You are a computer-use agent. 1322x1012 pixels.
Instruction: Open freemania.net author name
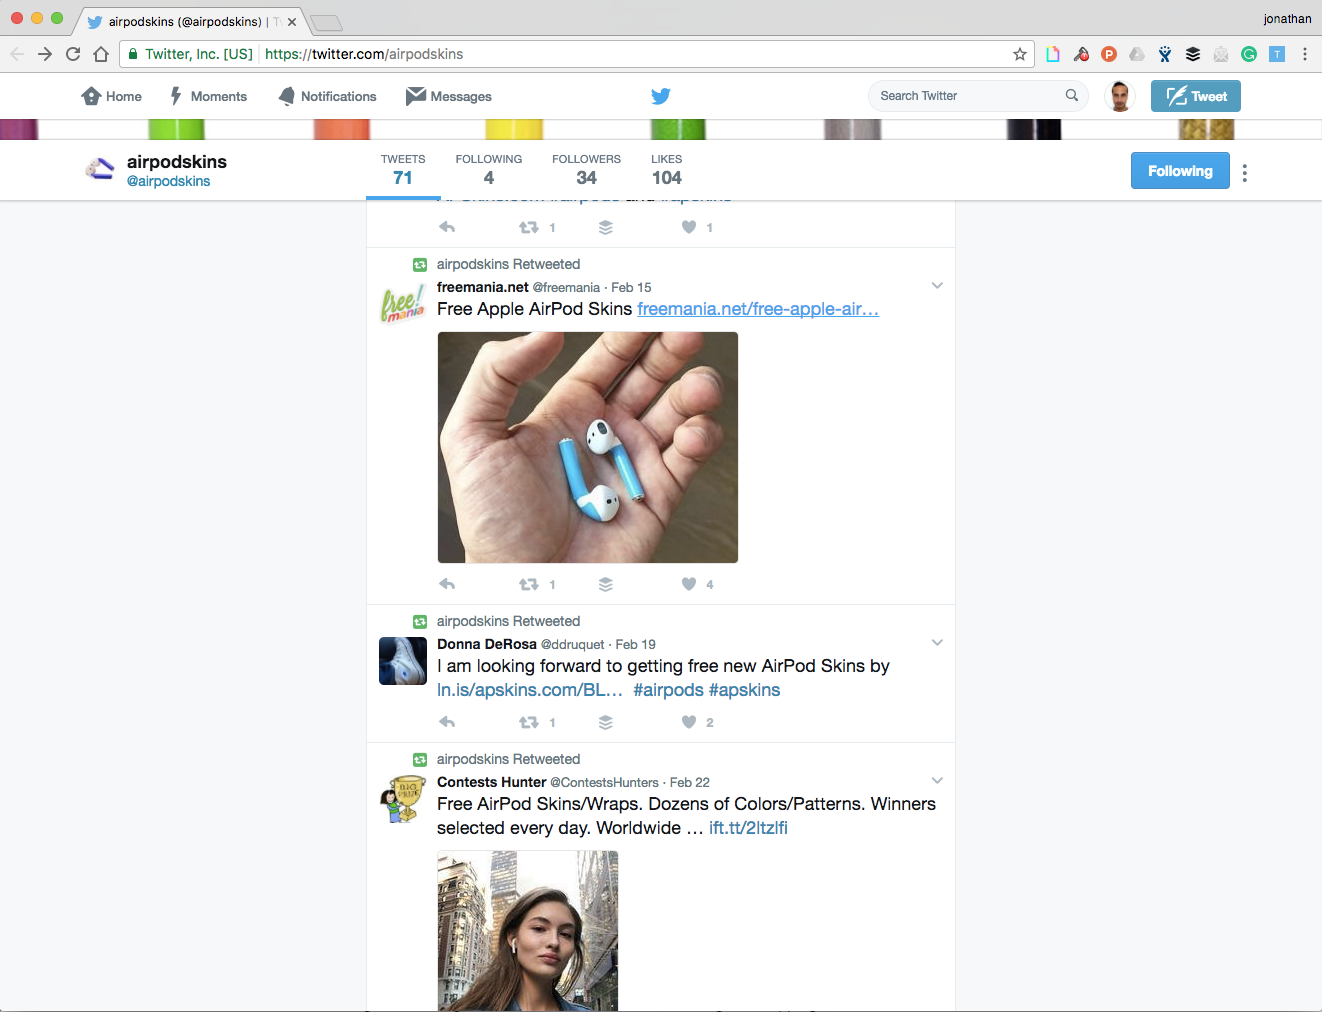(483, 287)
